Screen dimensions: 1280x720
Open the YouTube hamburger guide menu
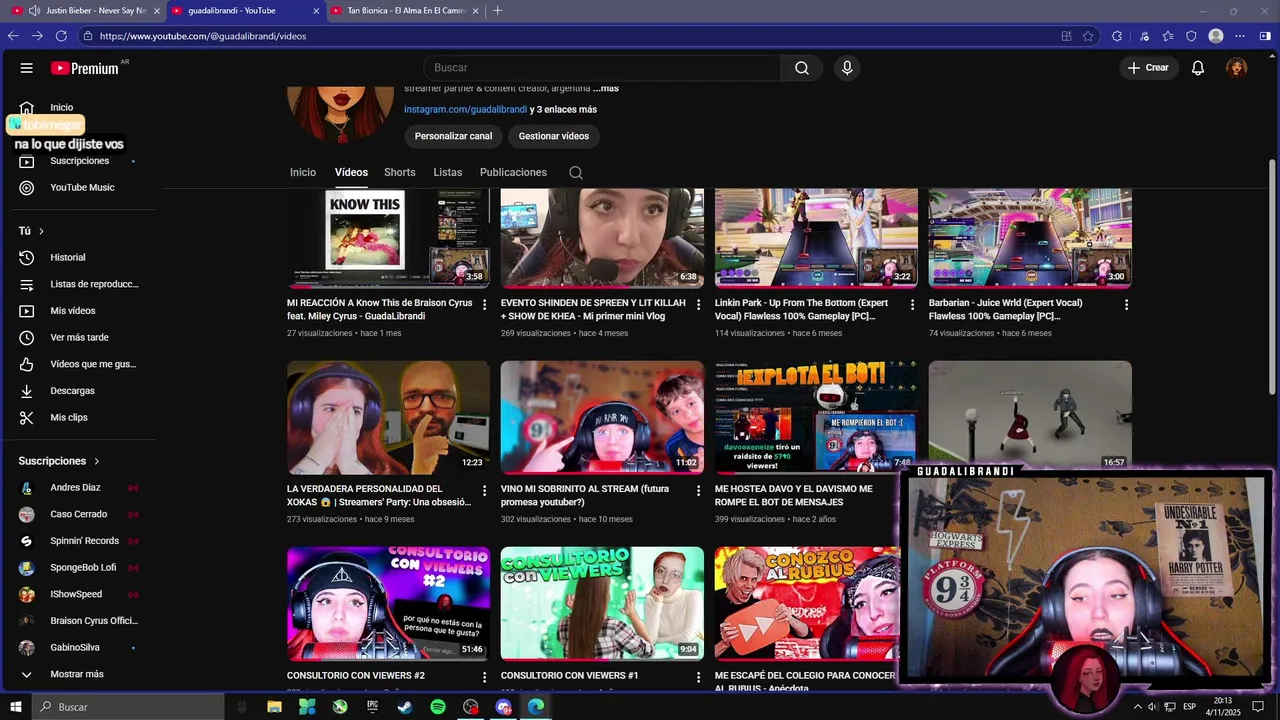[27, 68]
